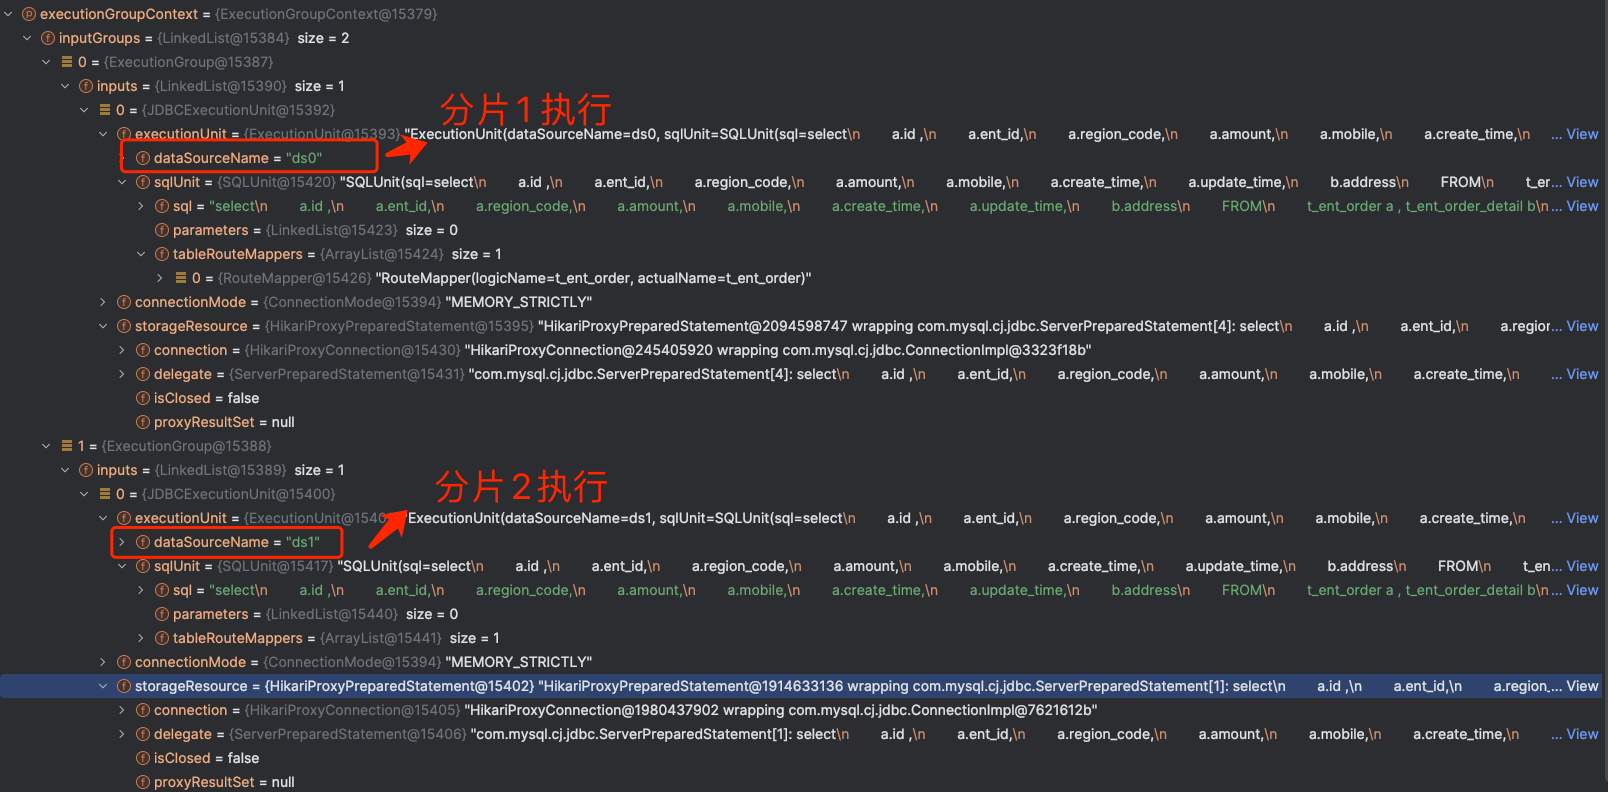This screenshot has width=1608, height=792.
Task: Click the element icon of RouteMapper@15426
Action: 181,278
